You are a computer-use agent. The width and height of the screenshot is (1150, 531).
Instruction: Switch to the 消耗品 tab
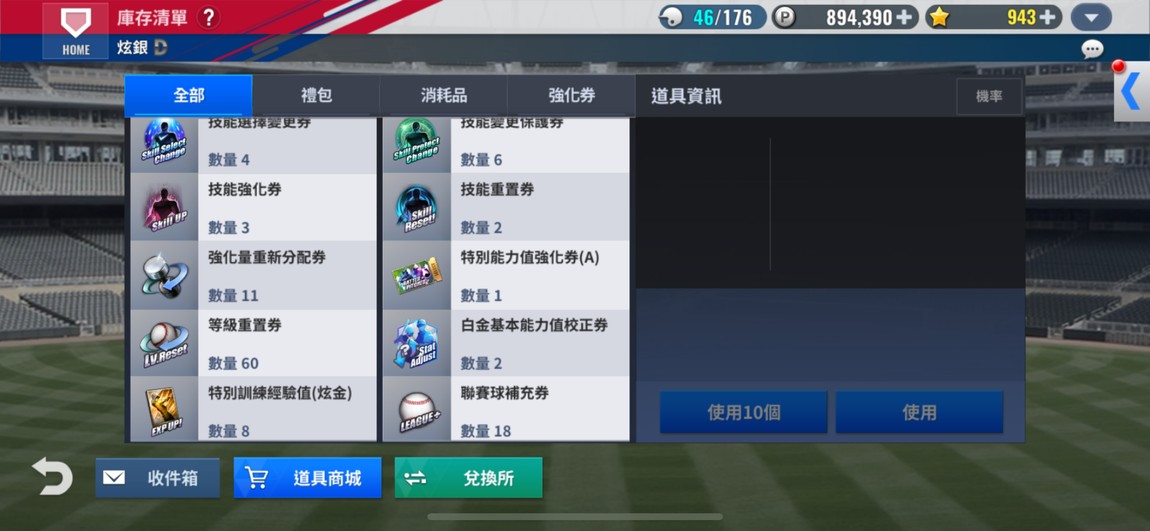444,96
